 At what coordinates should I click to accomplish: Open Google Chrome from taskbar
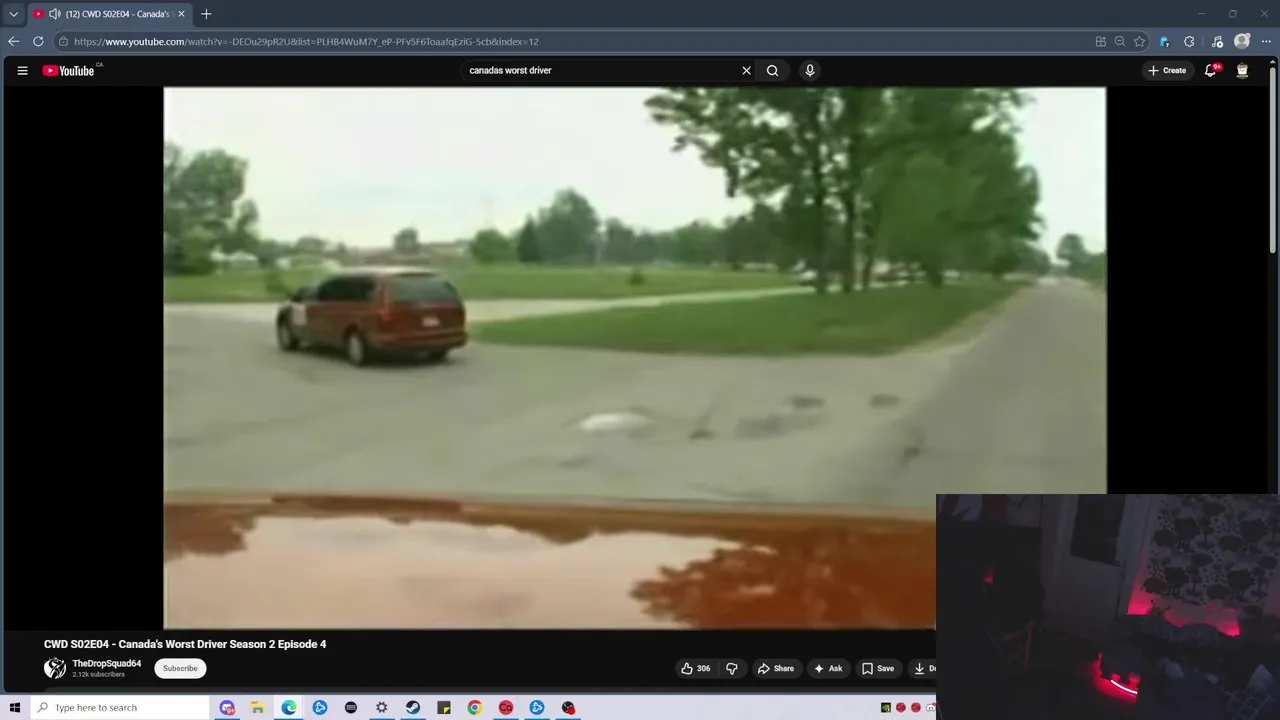(475, 707)
